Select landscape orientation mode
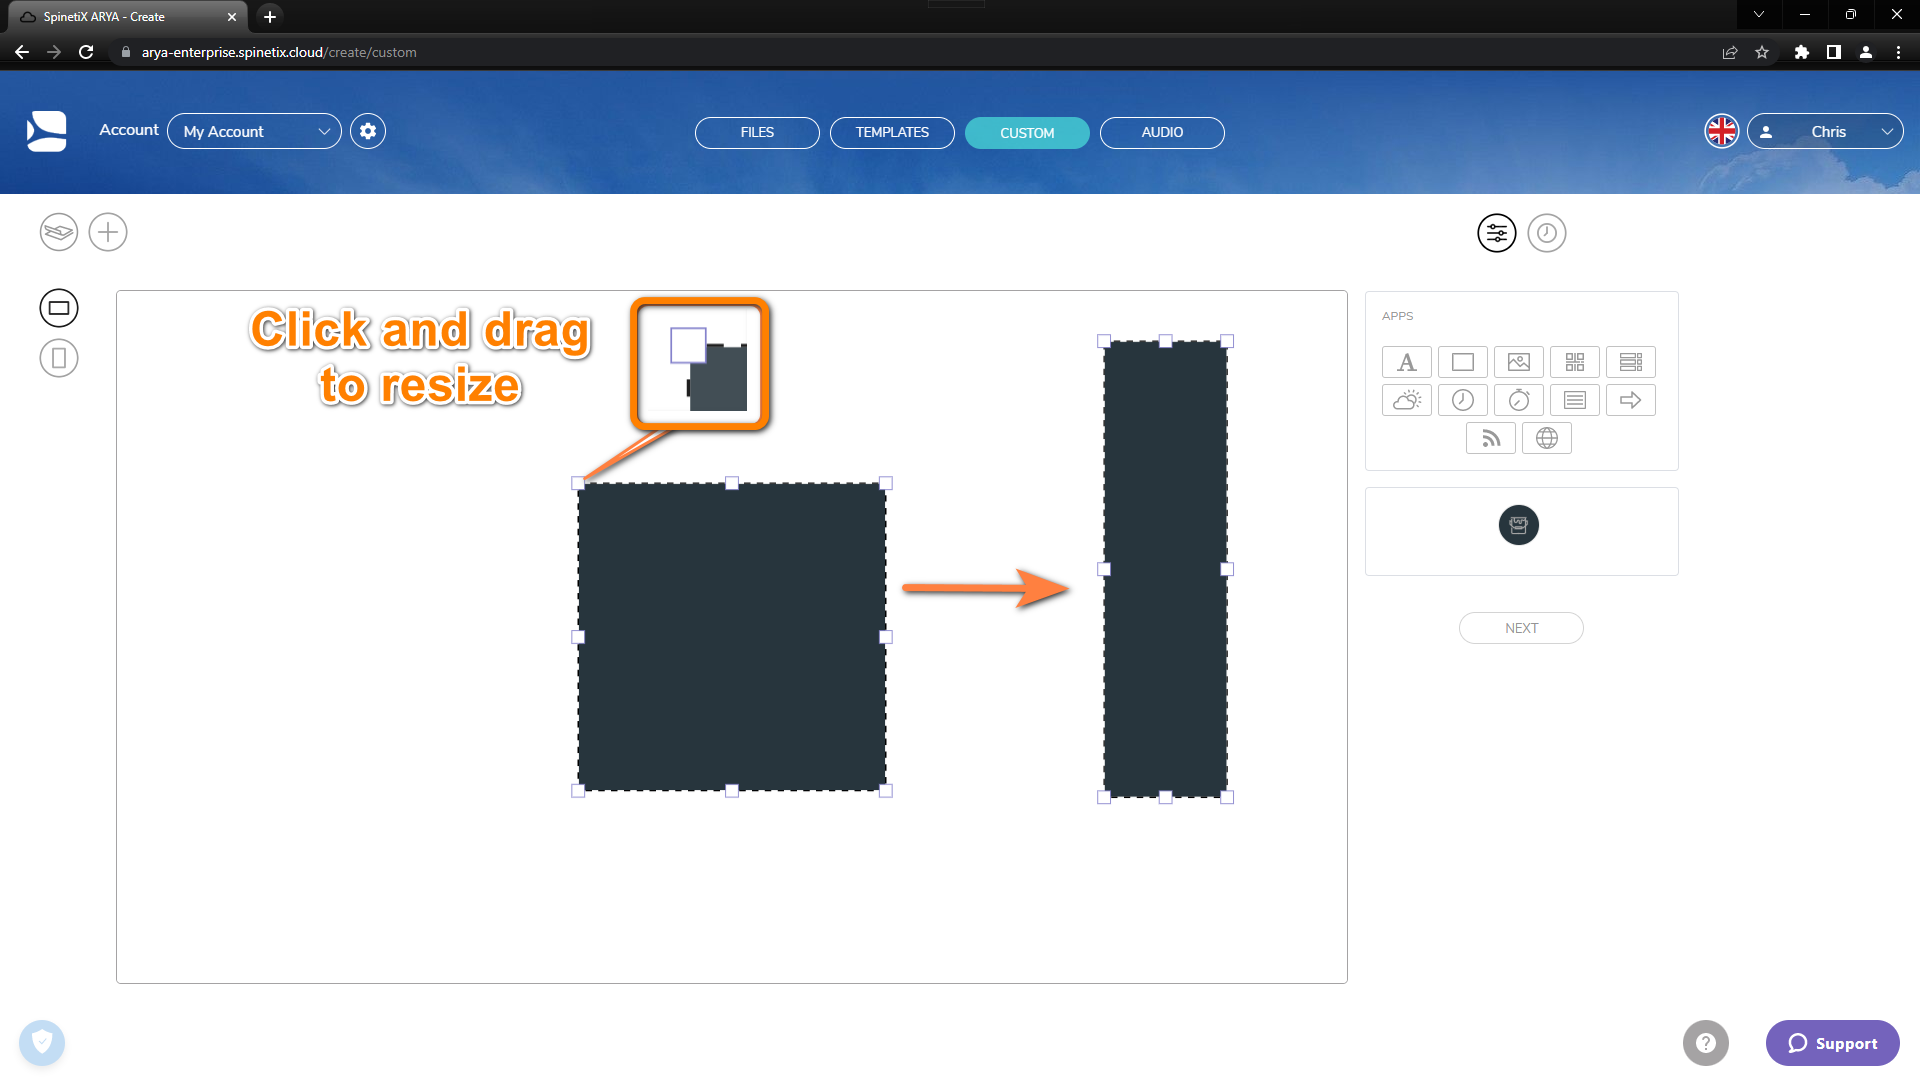 (x=58, y=307)
